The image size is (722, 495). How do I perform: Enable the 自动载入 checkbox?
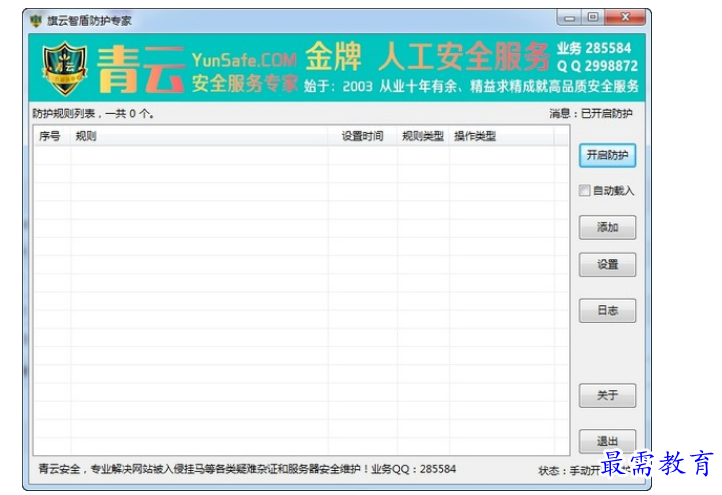[x=584, y=190]
